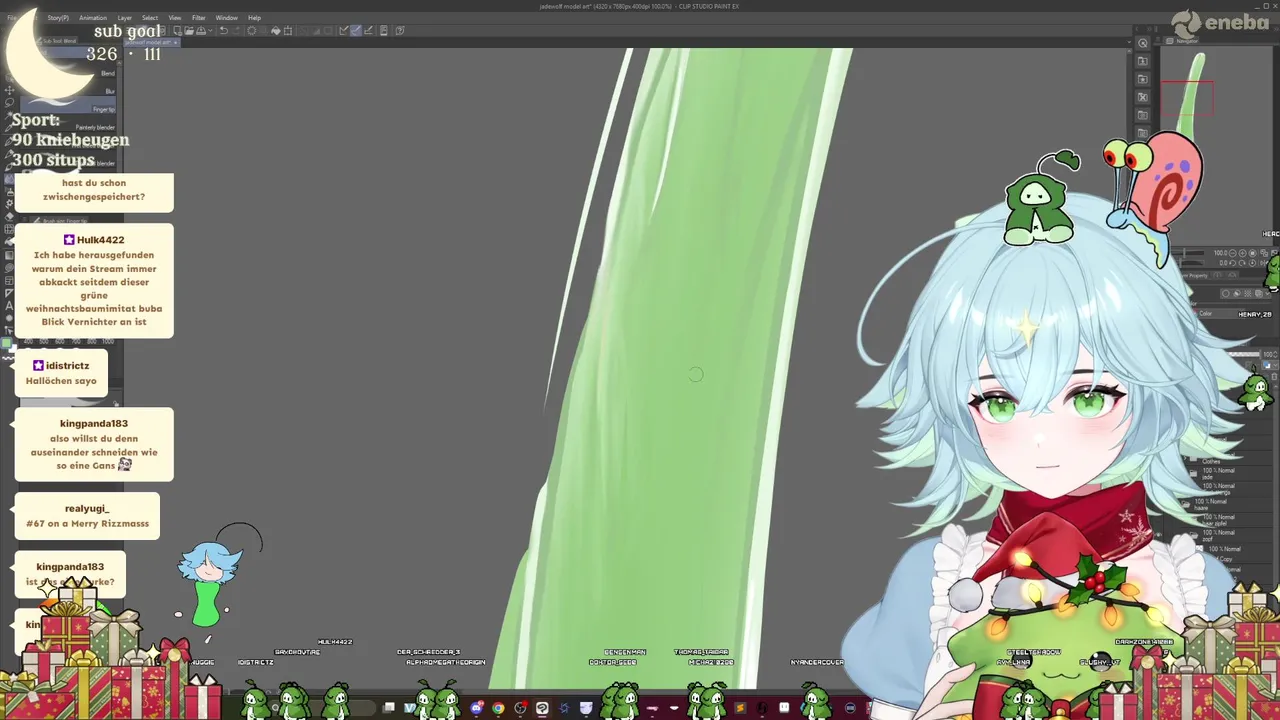Screen dimensions: 1280x720
Task: Close the jadewolf model art canvas tab
Action: click(175, 42)
